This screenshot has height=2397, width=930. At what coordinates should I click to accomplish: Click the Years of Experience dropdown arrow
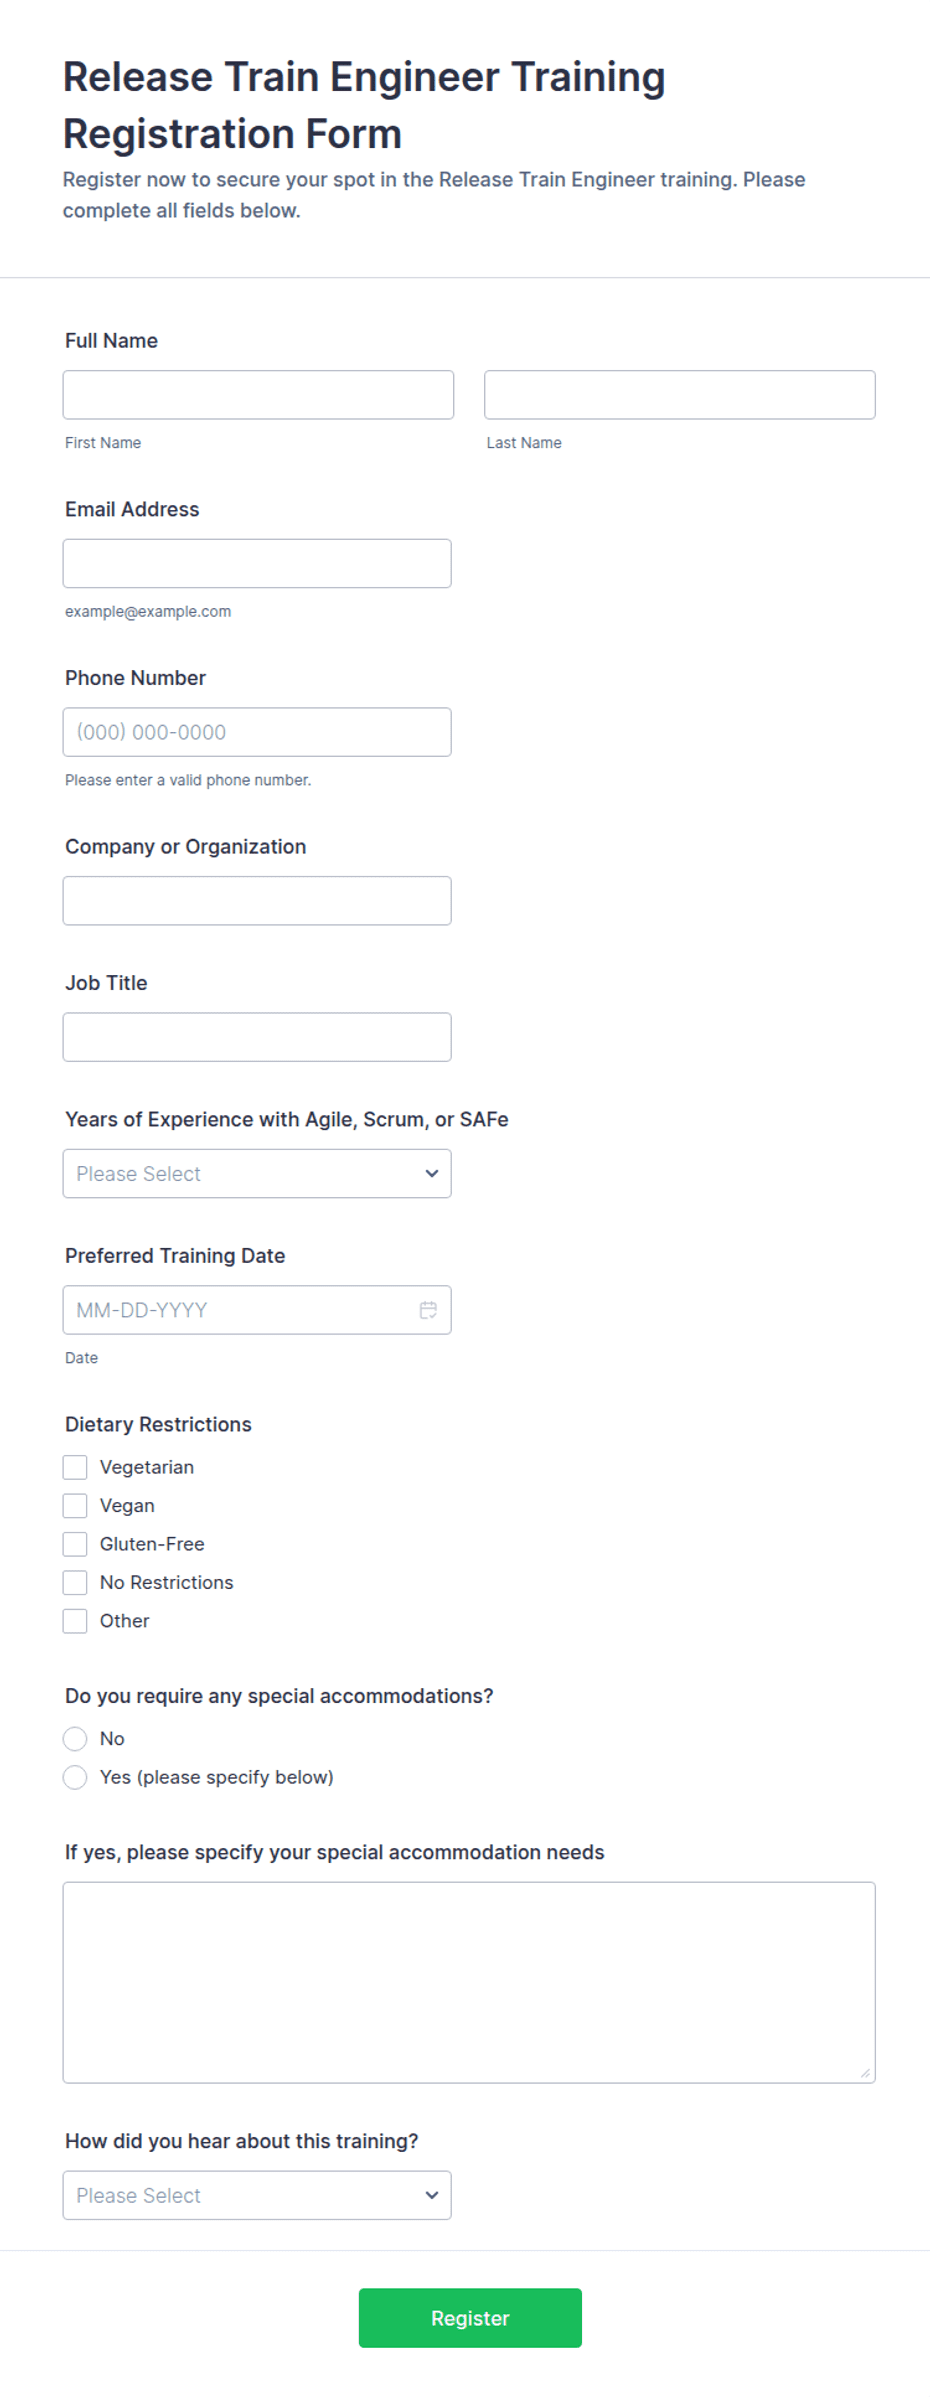pos(432,1174)
